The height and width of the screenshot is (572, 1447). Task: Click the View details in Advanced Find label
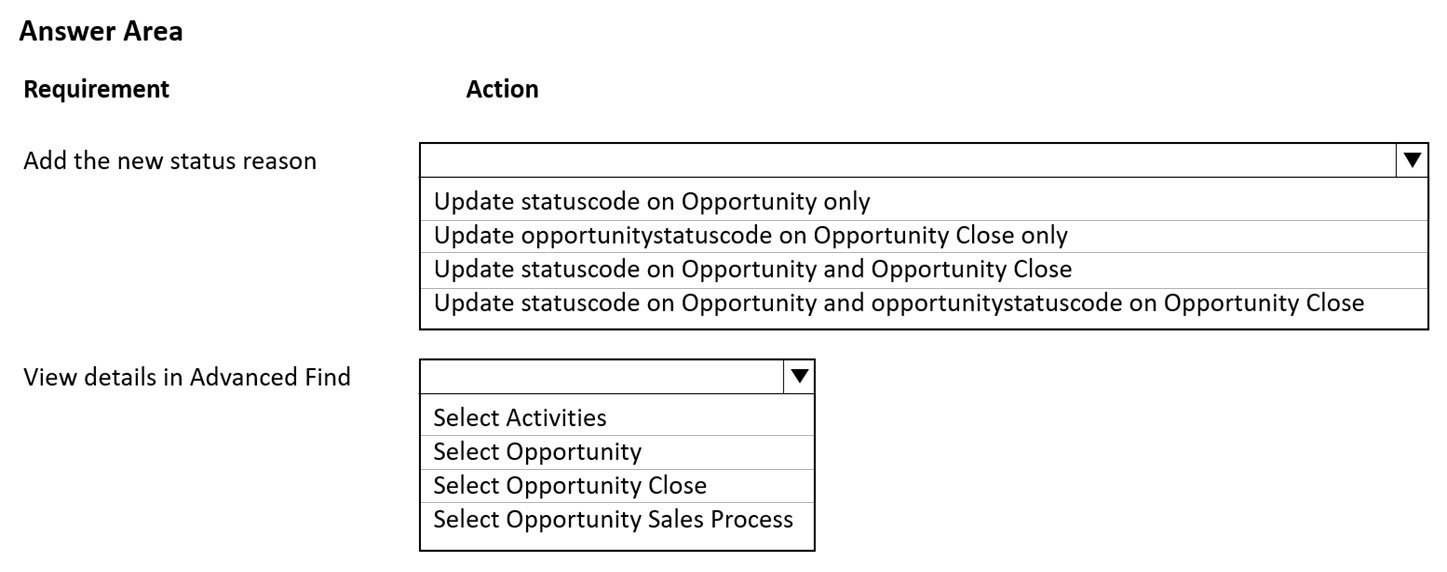point(187,377)
